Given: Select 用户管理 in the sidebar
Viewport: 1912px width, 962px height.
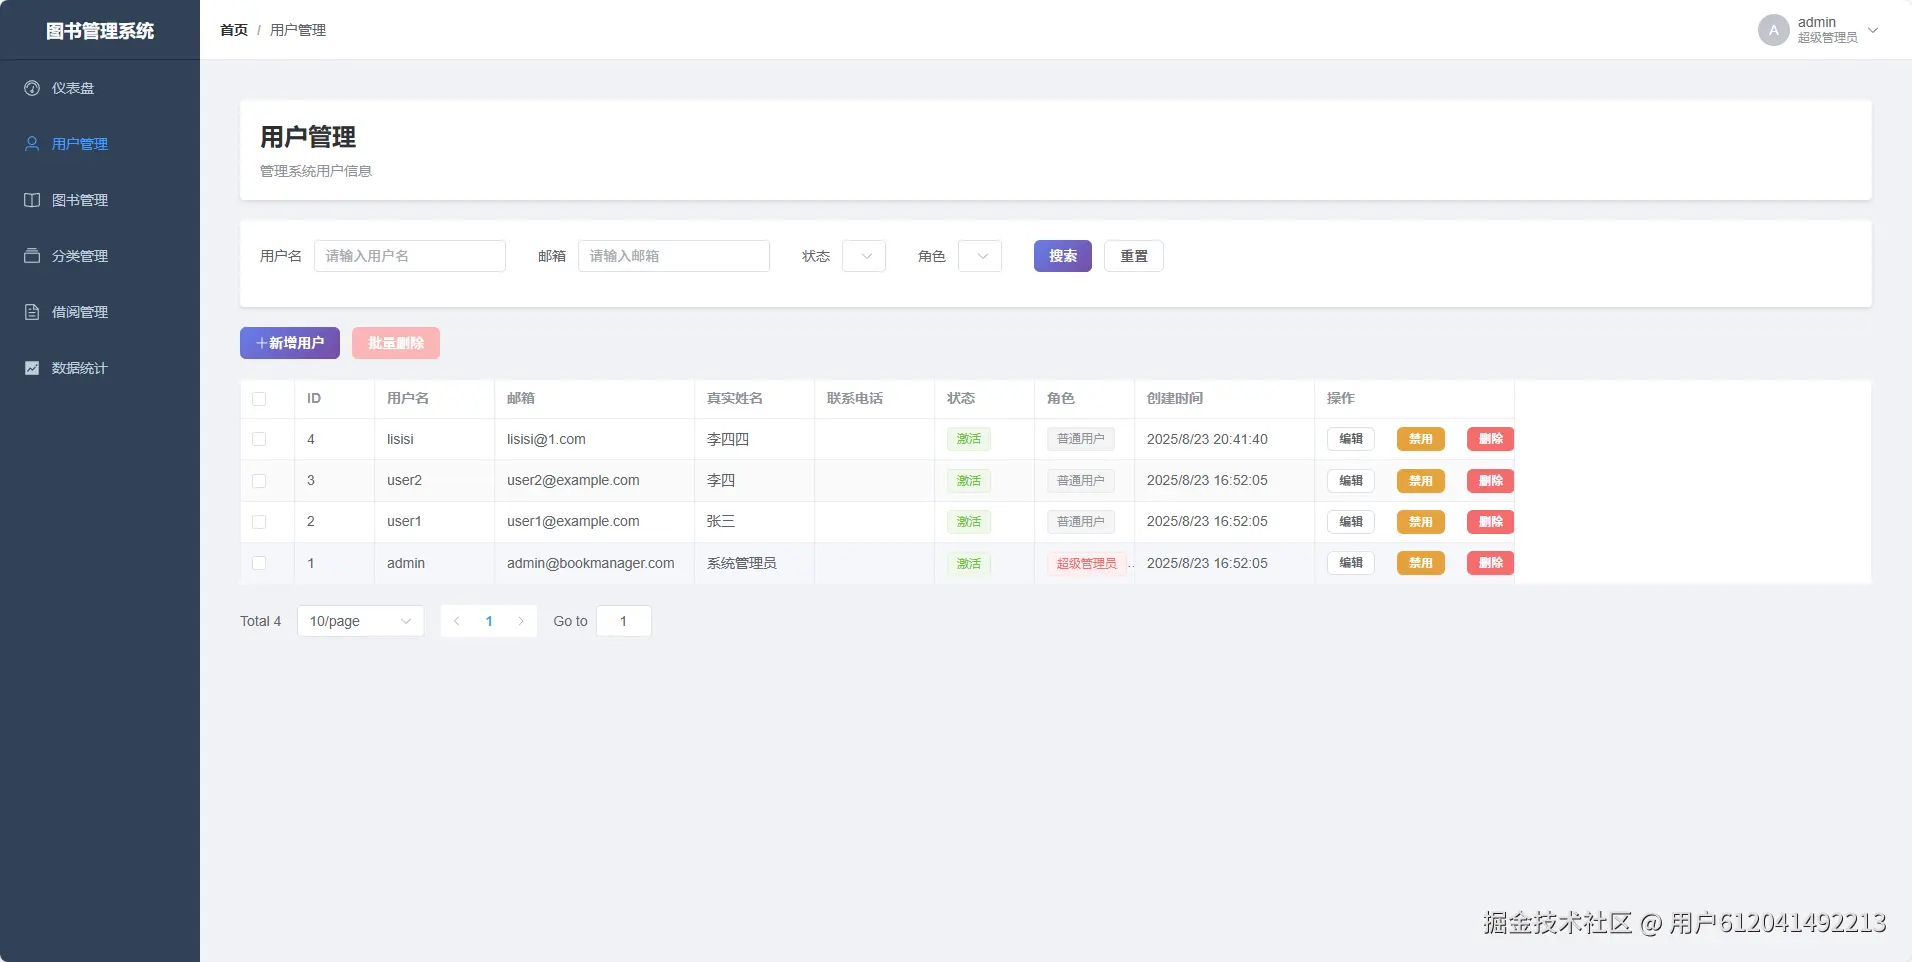Looking at the screenshot, I should [x=100, y=144].
